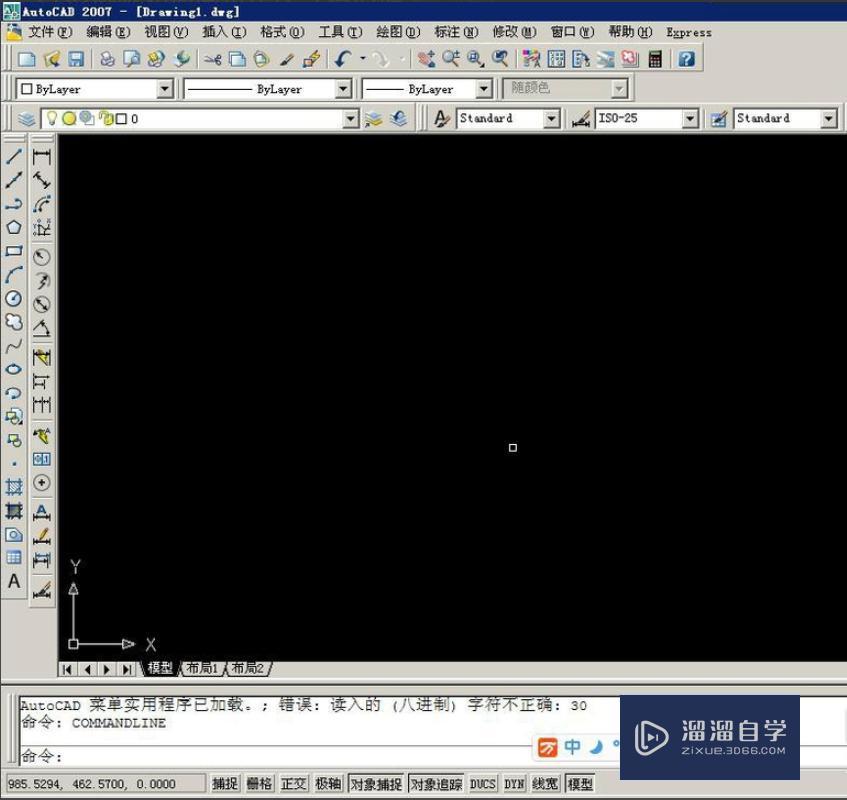Switch to the 布局2 tab

[x=247, y=668]
